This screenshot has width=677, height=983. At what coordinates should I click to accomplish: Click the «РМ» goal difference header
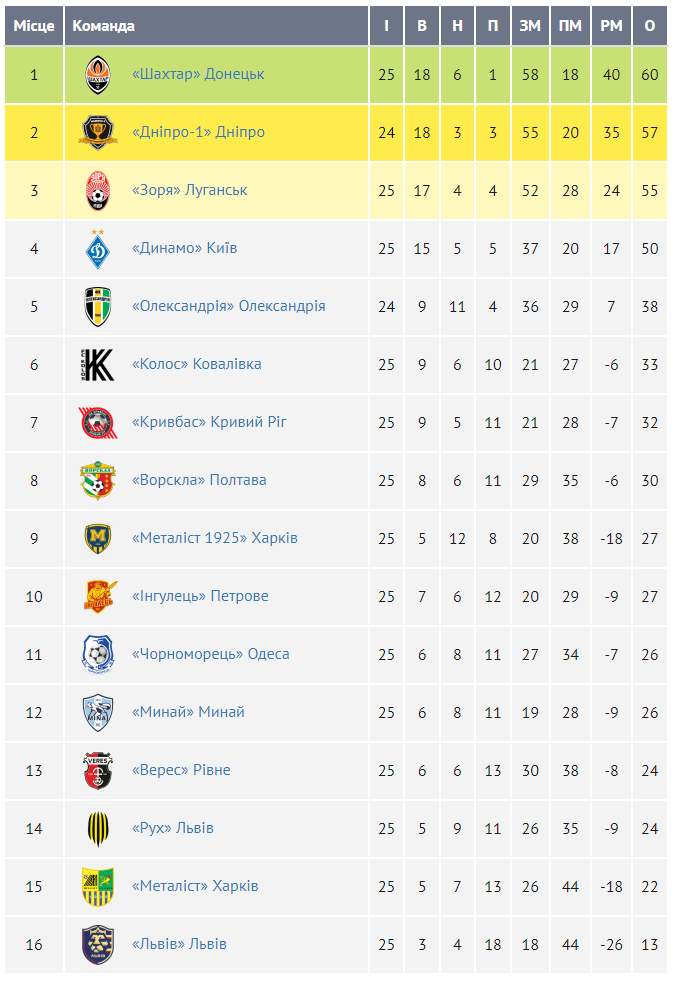coord(611,26)
